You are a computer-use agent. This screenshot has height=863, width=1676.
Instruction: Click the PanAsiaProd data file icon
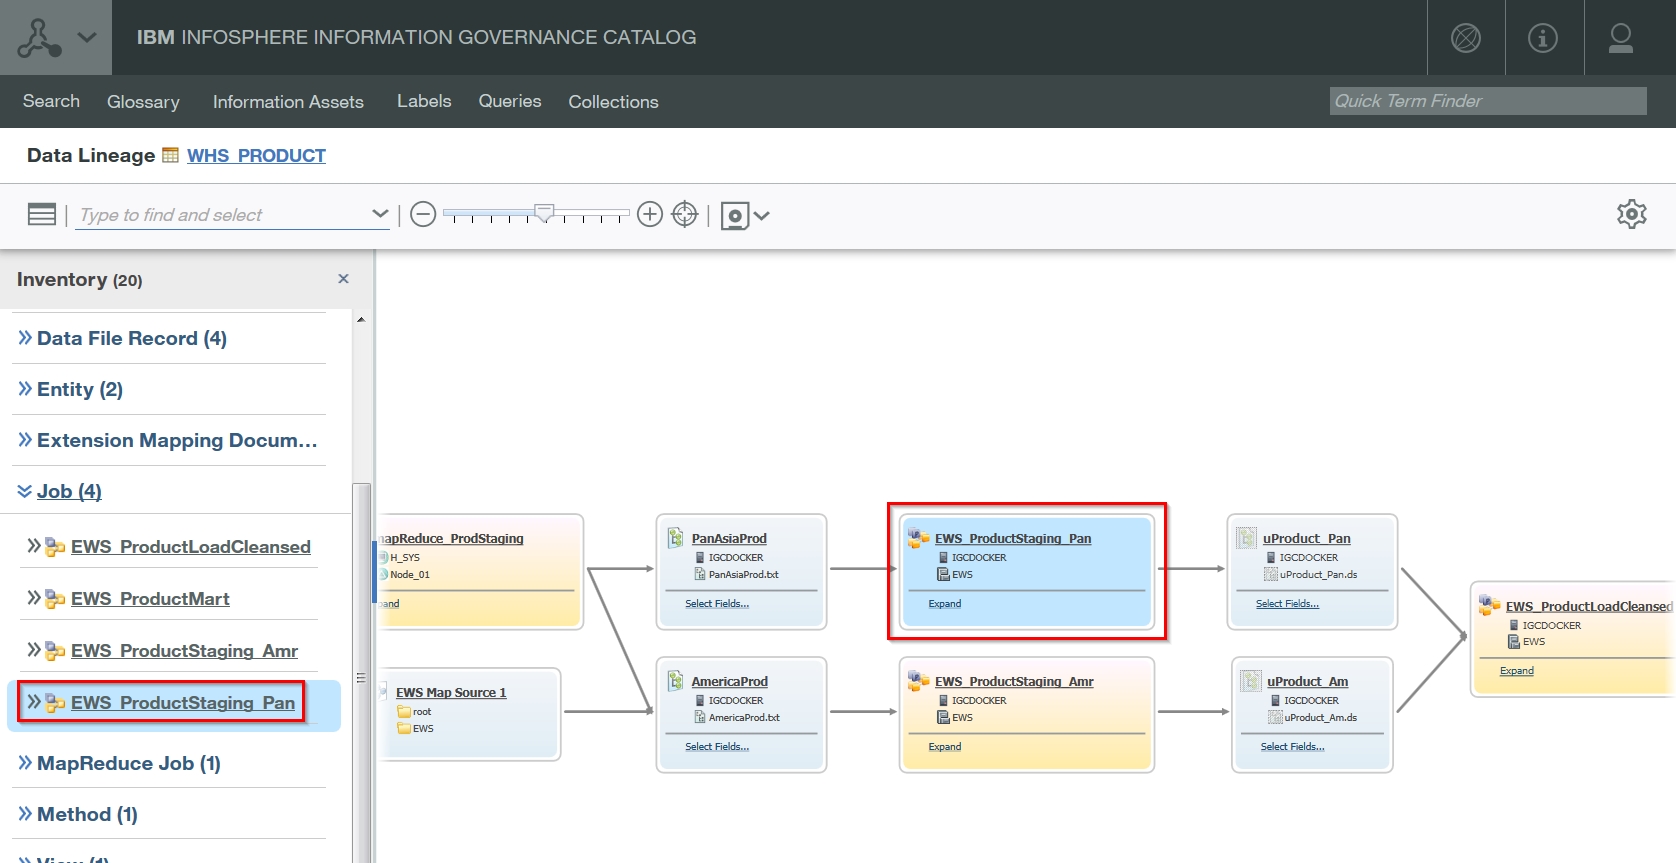pyautogui.click(x=676, y=538)
